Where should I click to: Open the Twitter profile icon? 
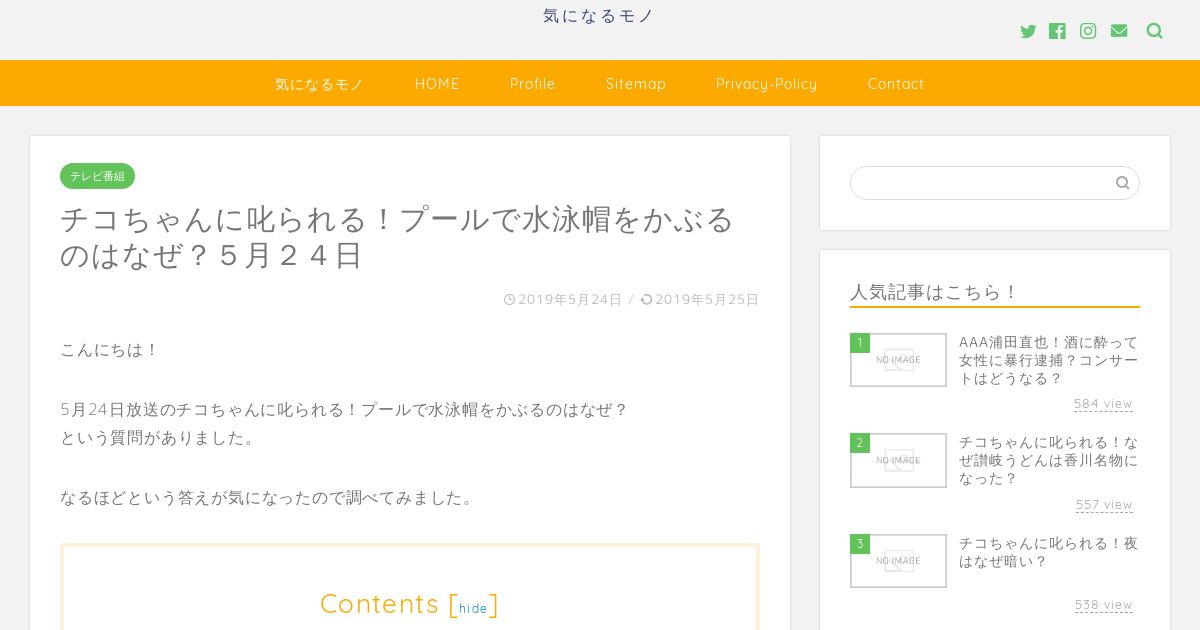pyautogui.click(x=1028, y=31)
